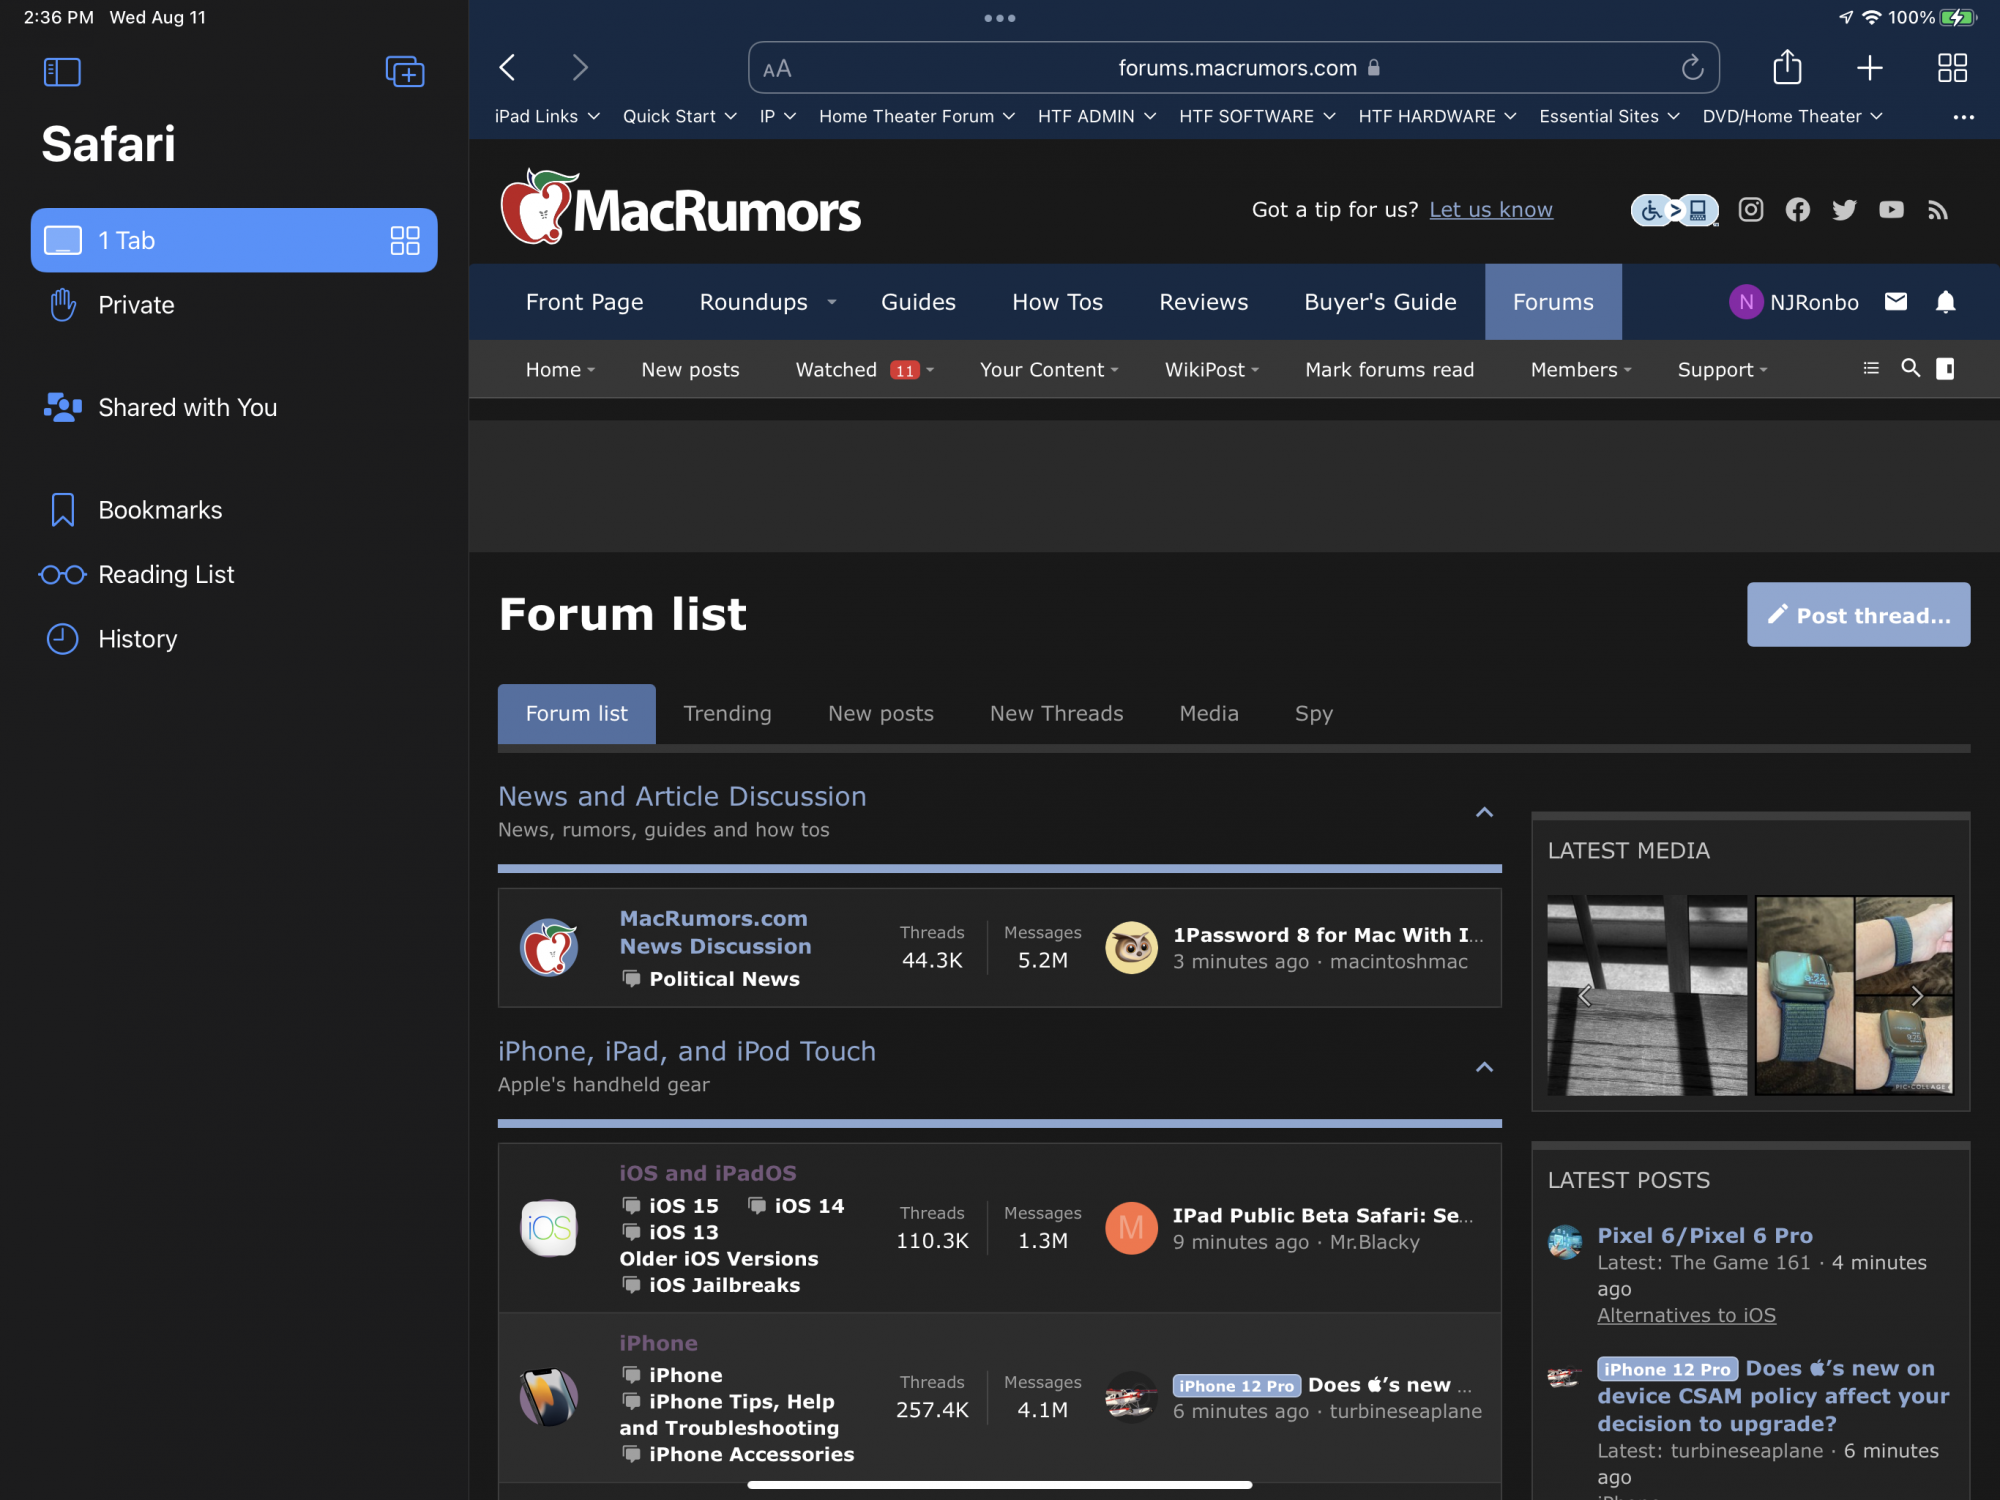Viewport: 2000px width, 1500px height.
Task: Go forward to next page
Action: point(580,68)
